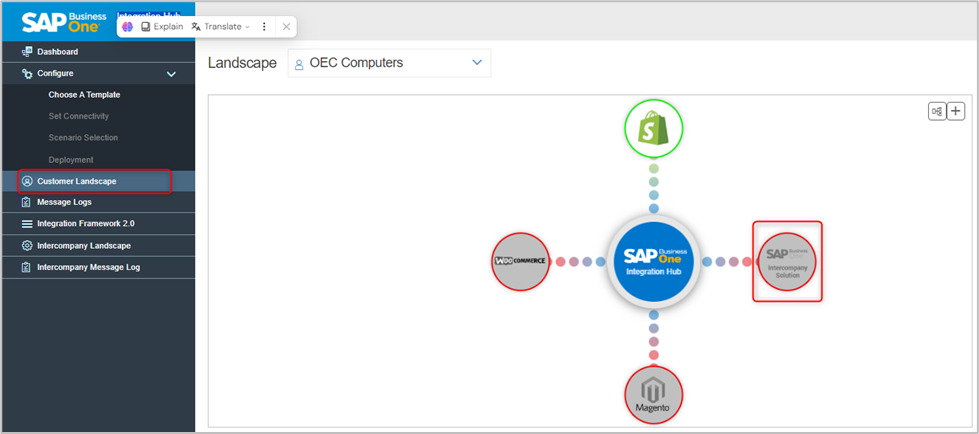This screenshot has height=434, width=979.
Task: Open the Magento node
Action: pyautogui.click(x=653, y=393)
